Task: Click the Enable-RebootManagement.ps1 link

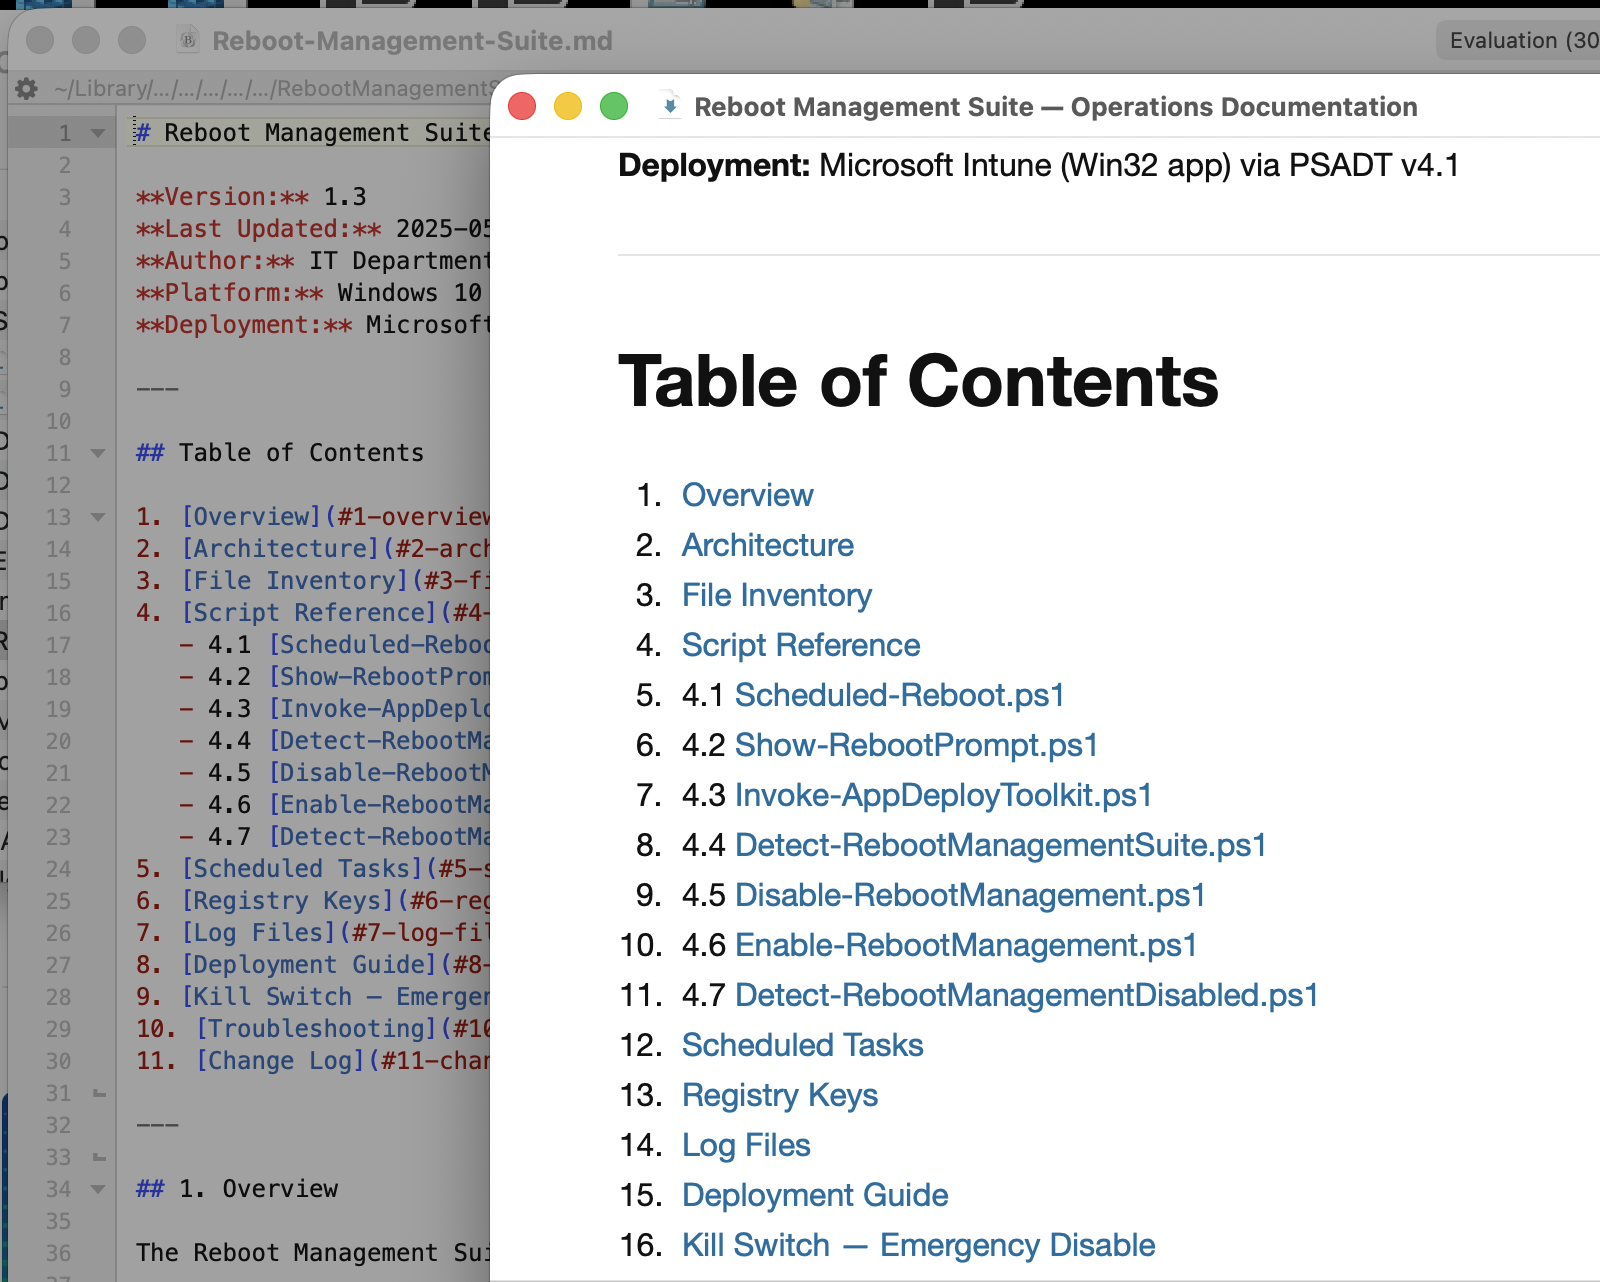Action: [965, 945]
